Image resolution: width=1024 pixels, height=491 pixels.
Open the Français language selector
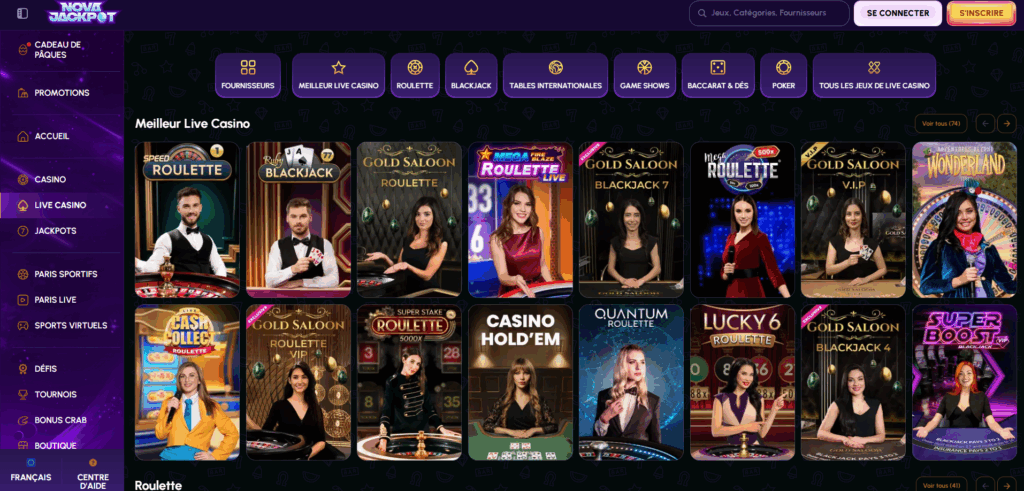pyautogui.click(x=31, y=471)
